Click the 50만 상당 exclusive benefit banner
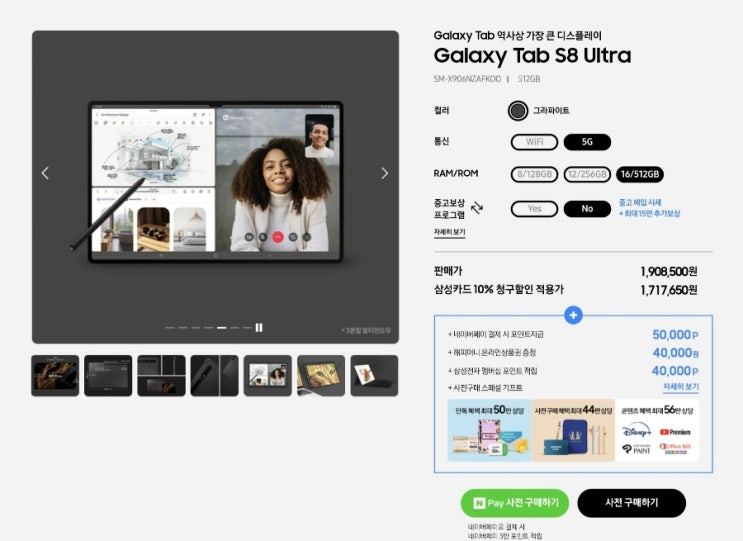The image size is (743, 541). [489, 431]
